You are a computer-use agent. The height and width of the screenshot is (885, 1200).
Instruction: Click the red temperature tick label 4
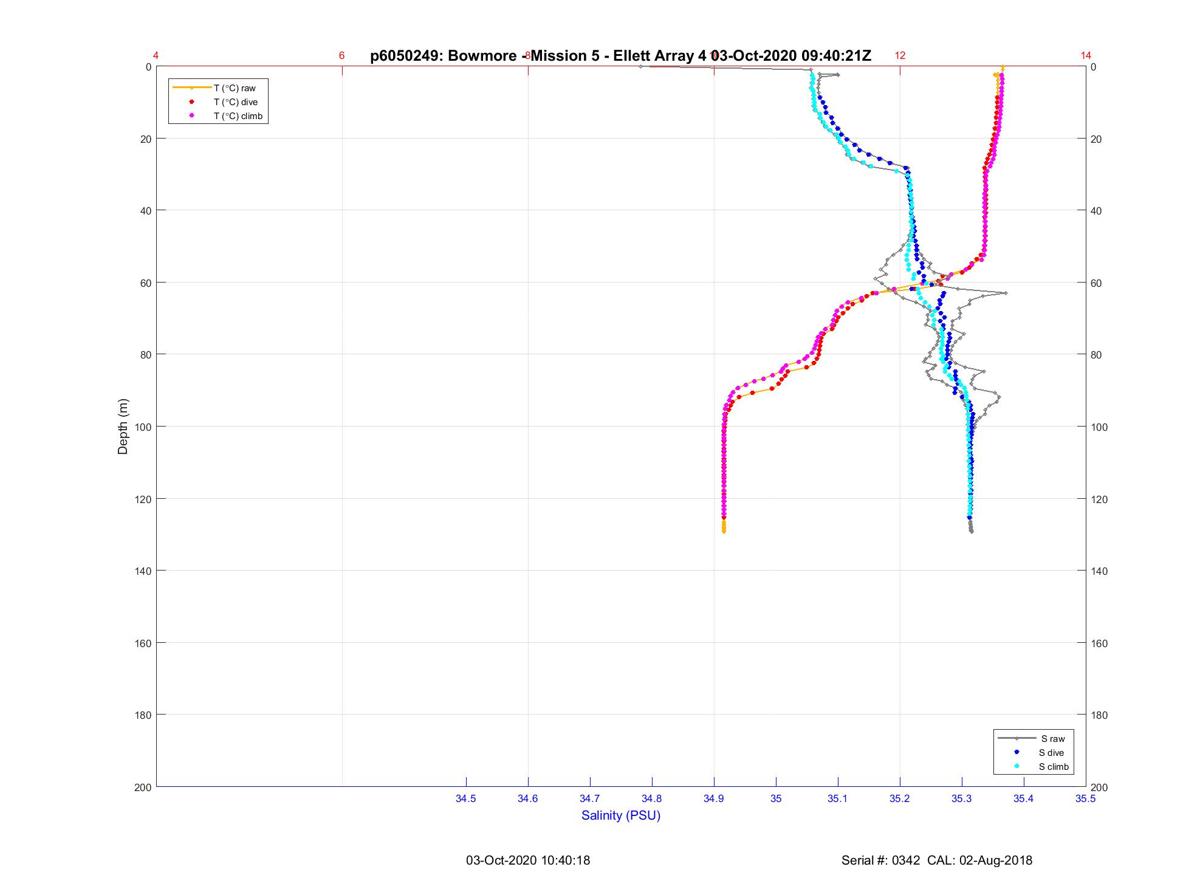click(156, 56)
